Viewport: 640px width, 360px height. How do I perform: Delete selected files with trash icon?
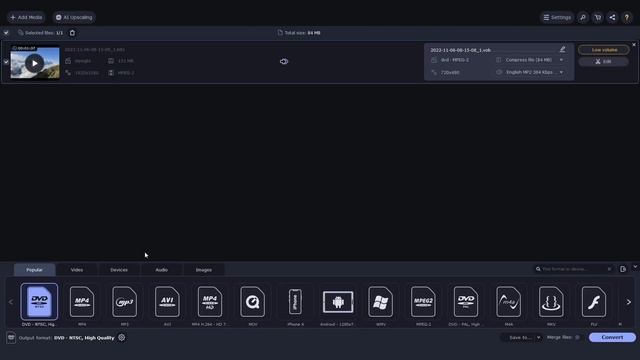[x=72, y=33]
